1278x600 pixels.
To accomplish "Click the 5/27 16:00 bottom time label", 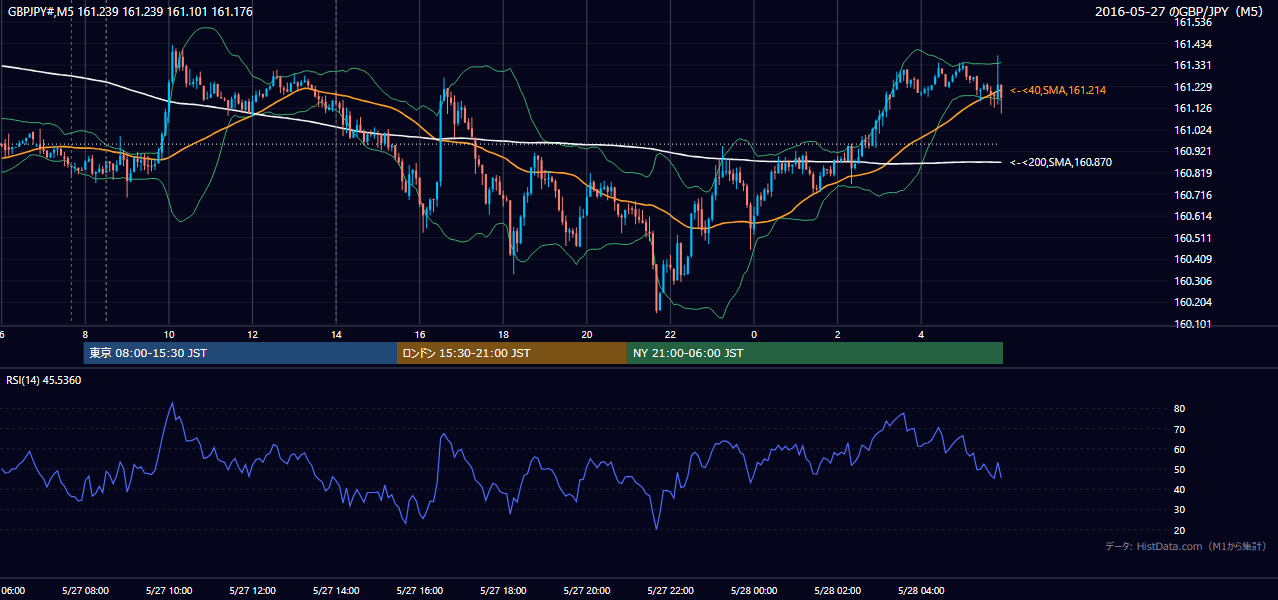I will click(420, 590).
